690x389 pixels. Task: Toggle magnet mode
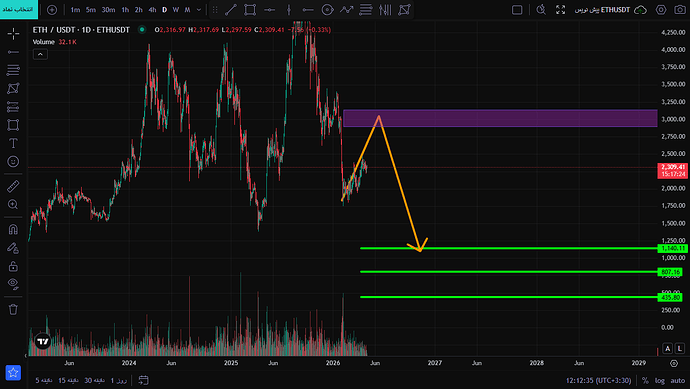pyautogui.click(x=13, y=229)
